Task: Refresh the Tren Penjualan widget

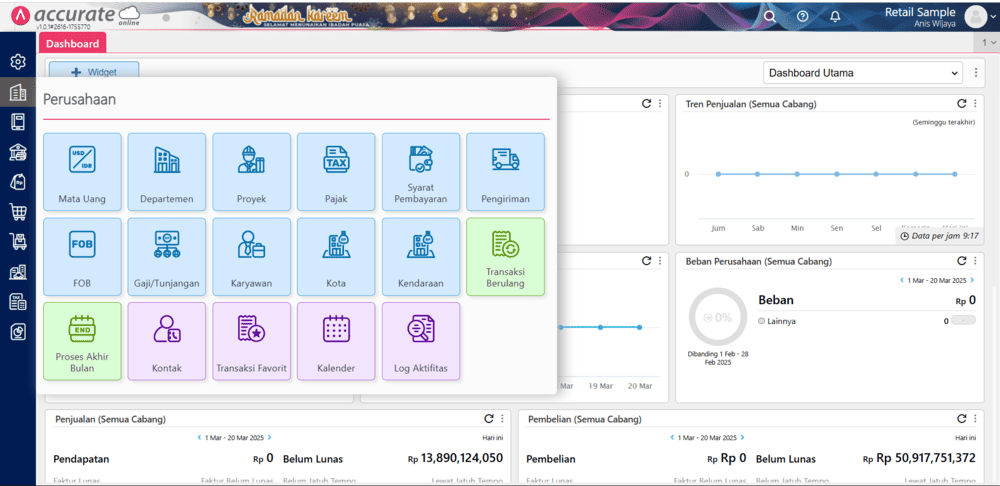Action: 962,103
